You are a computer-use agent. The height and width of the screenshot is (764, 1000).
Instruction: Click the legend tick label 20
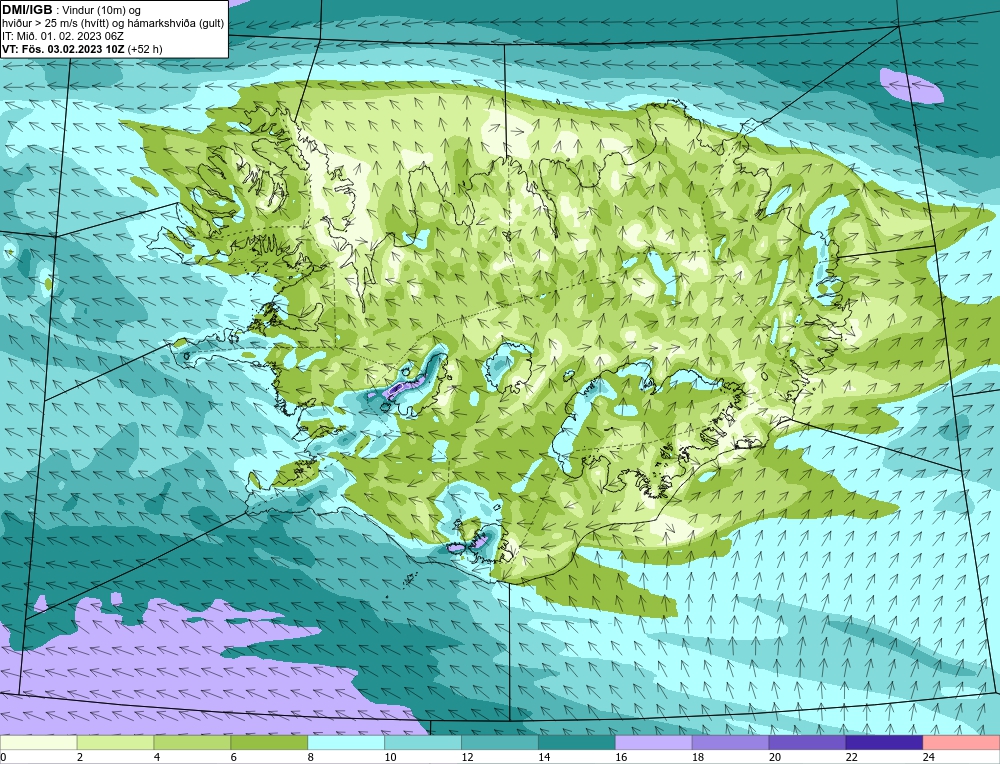[774, 757]
